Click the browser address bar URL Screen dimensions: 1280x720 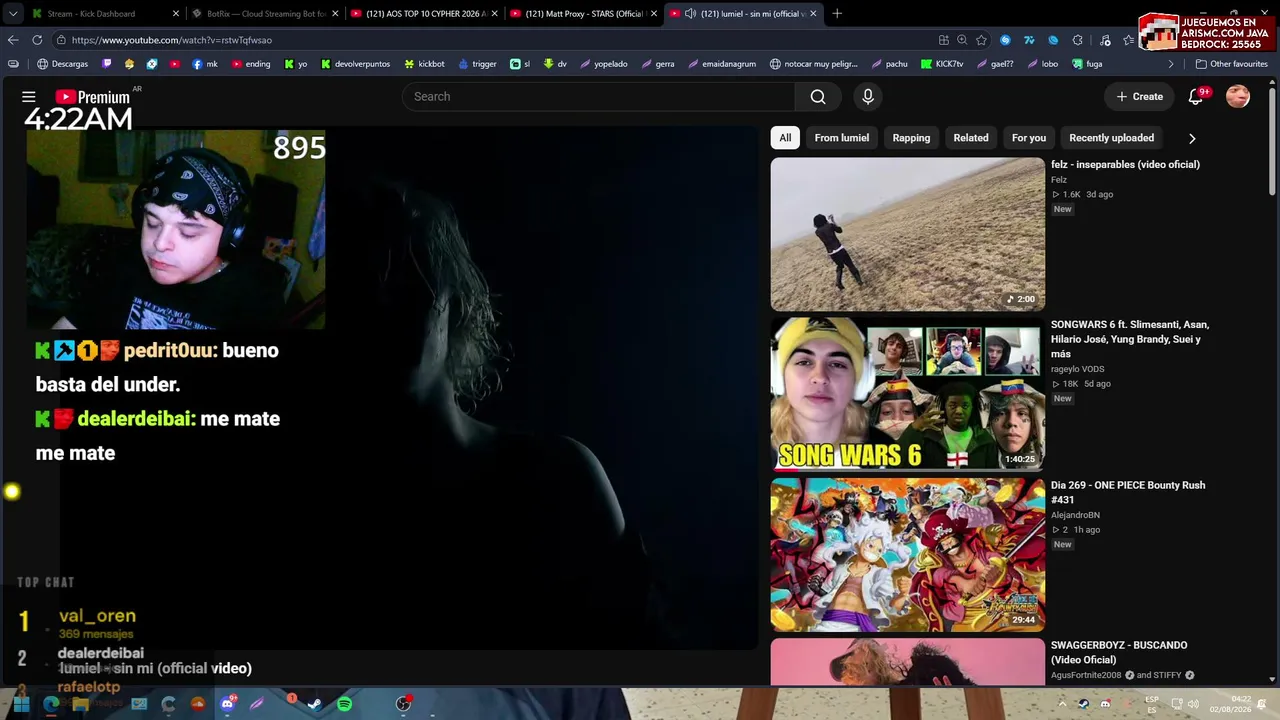click(x=172, y=40)
